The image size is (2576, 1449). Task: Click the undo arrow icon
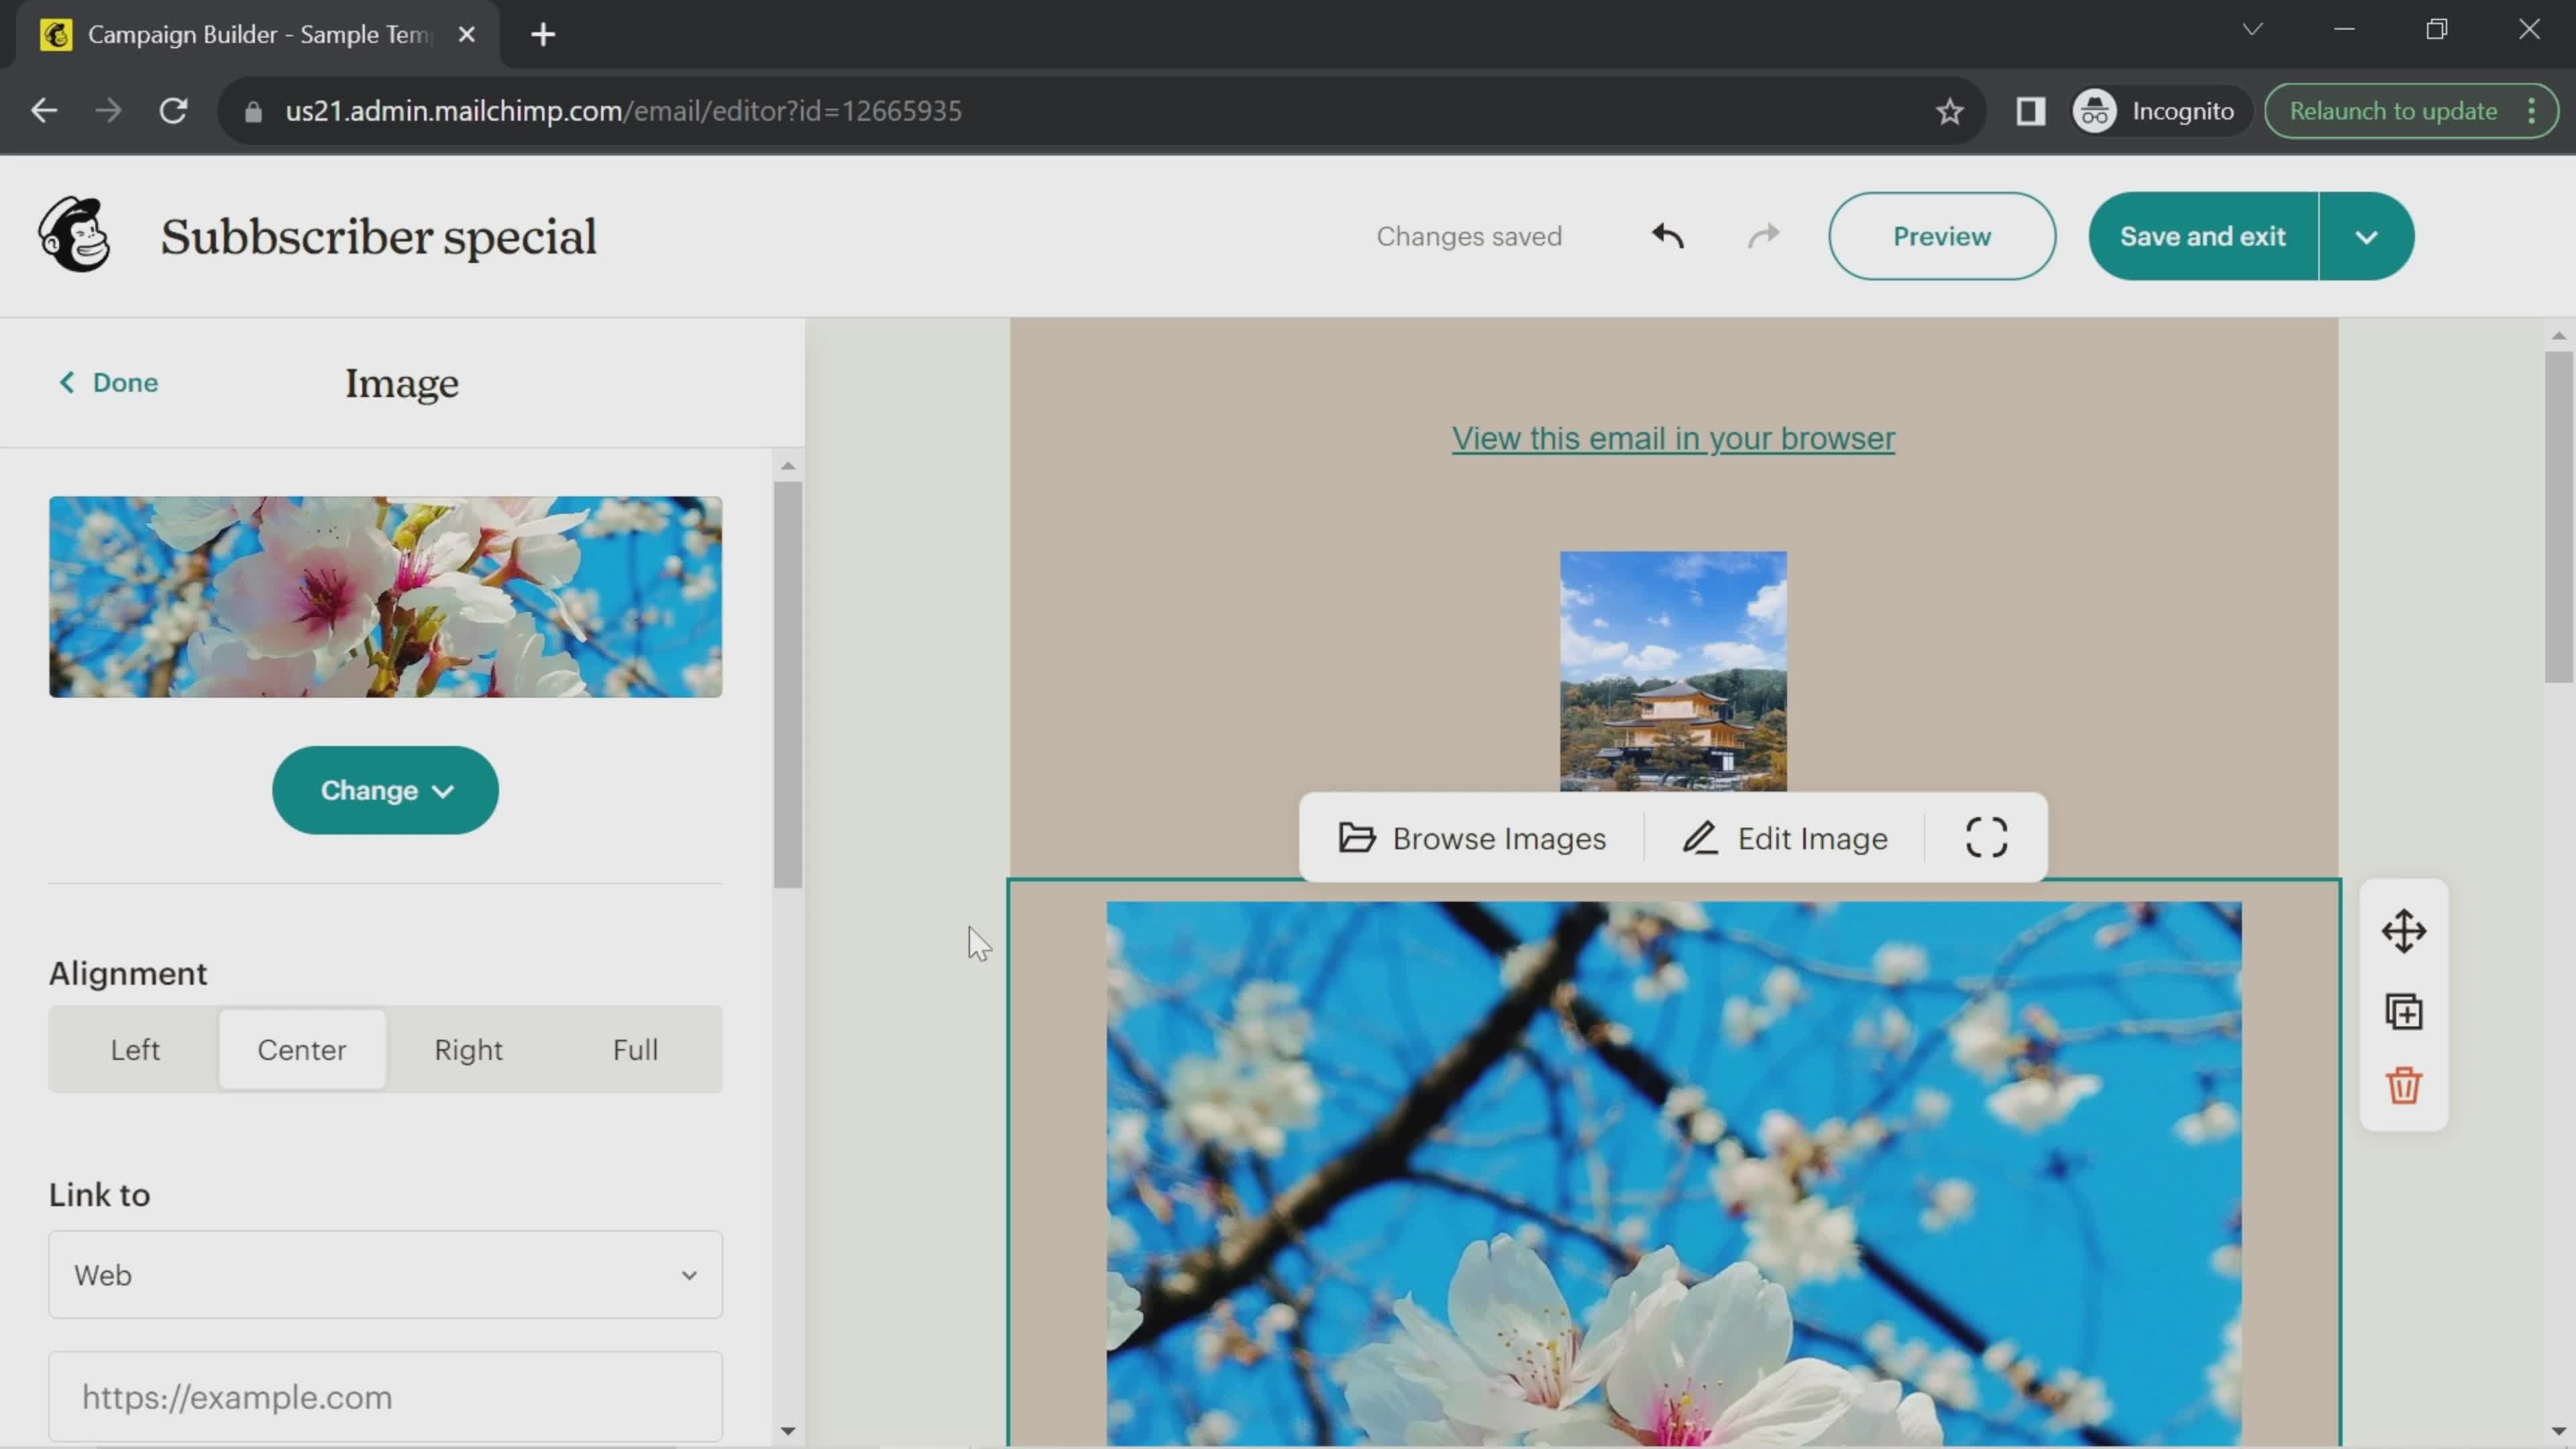[x=1666, y=235]
